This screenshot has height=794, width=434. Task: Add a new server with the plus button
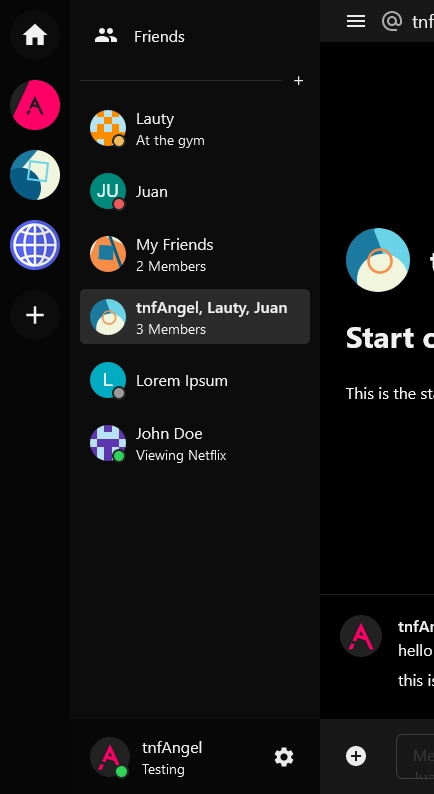click(x=35, y=315)
